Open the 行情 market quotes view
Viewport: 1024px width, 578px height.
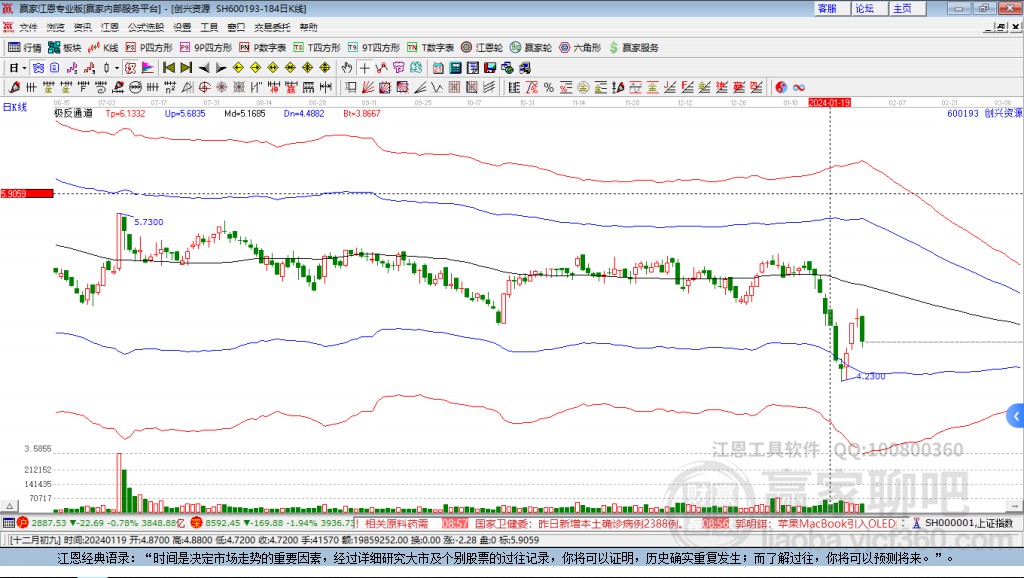click(x=24, y=48)
